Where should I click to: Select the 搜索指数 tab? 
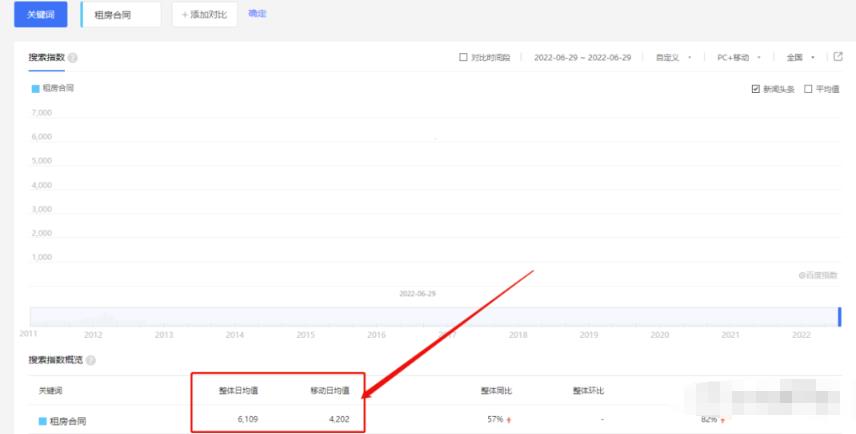[46, 58]
